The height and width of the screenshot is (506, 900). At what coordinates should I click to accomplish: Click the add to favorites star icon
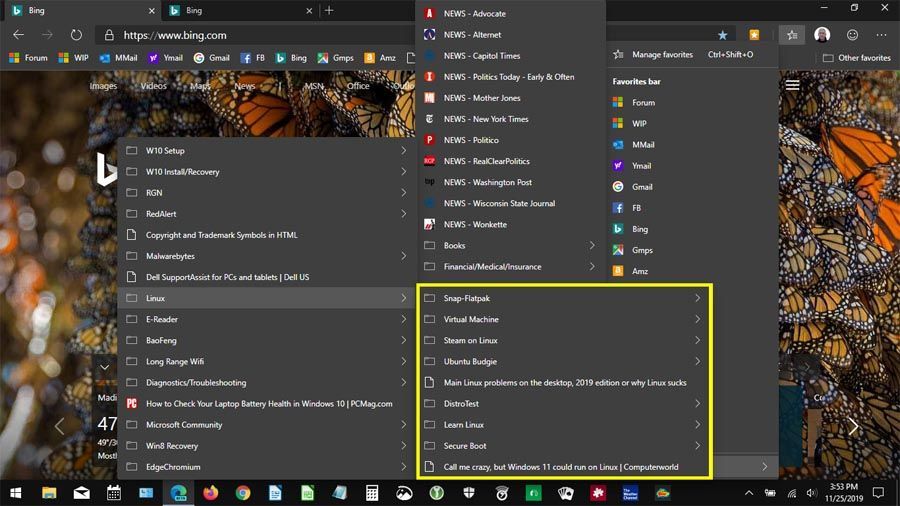(x=723, y=35)
